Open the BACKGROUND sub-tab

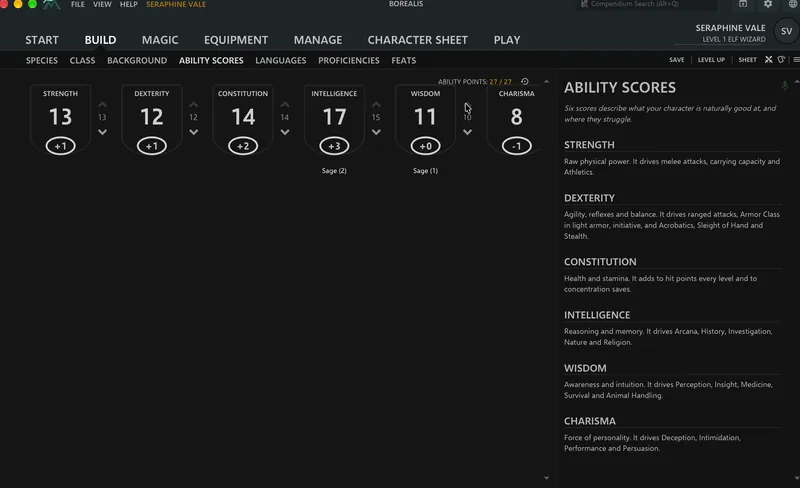(x=137, y=60)
